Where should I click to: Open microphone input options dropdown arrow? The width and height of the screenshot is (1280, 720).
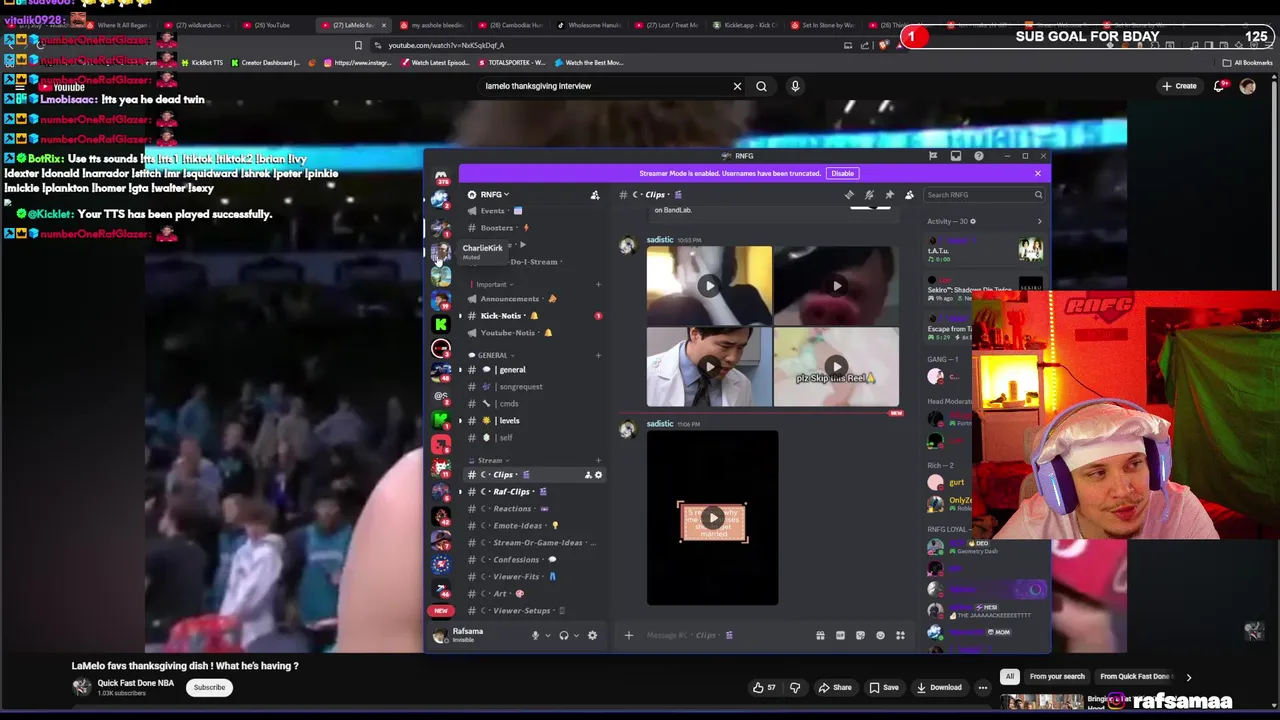pyautogui.click(x=547, y=636)
